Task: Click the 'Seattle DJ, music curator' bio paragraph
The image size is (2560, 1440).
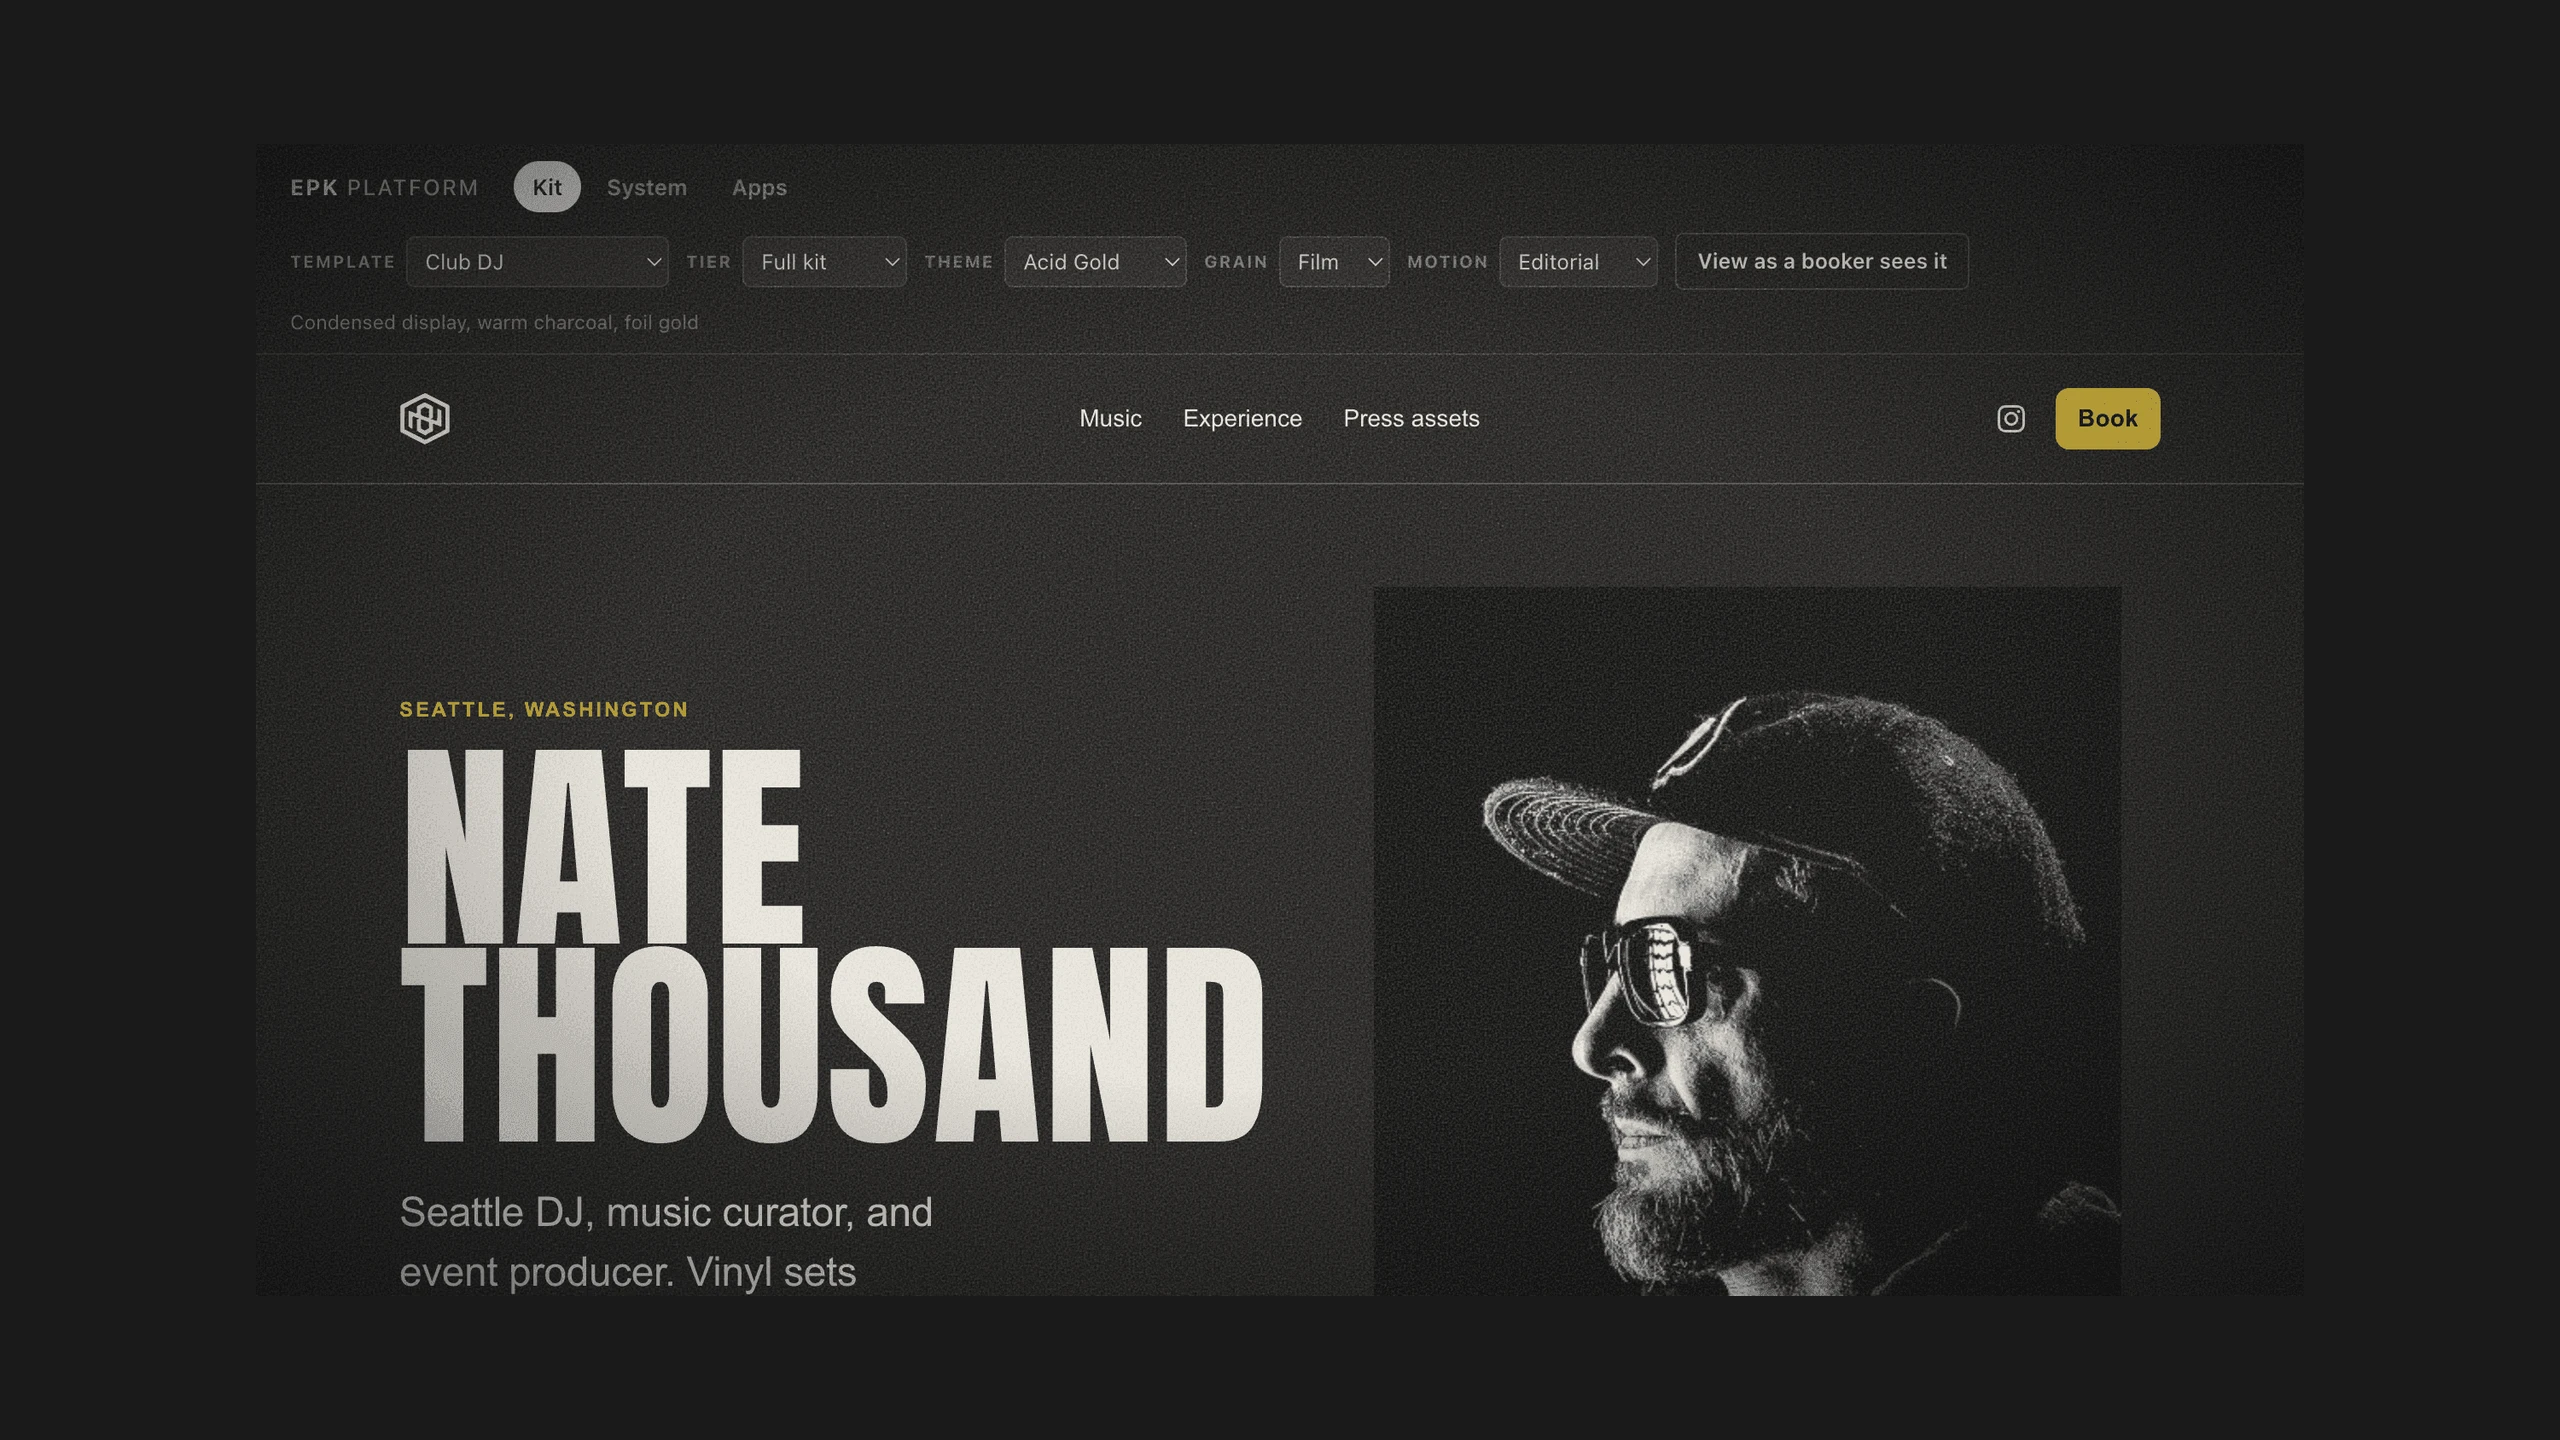Action: click(666, 1243)
